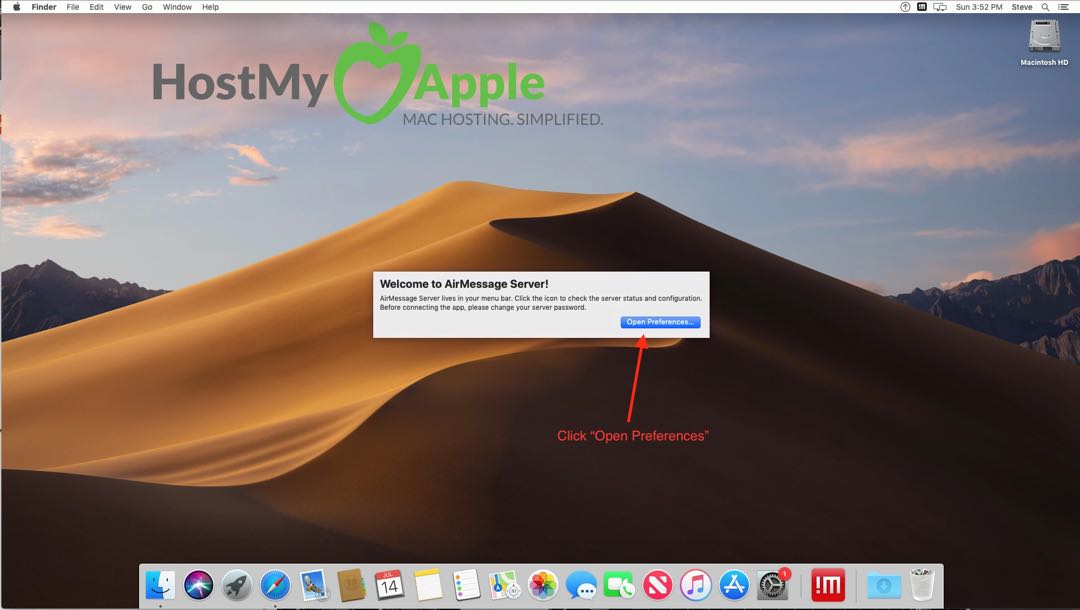
Task: Open the News app icon
Action: (657, 585)
